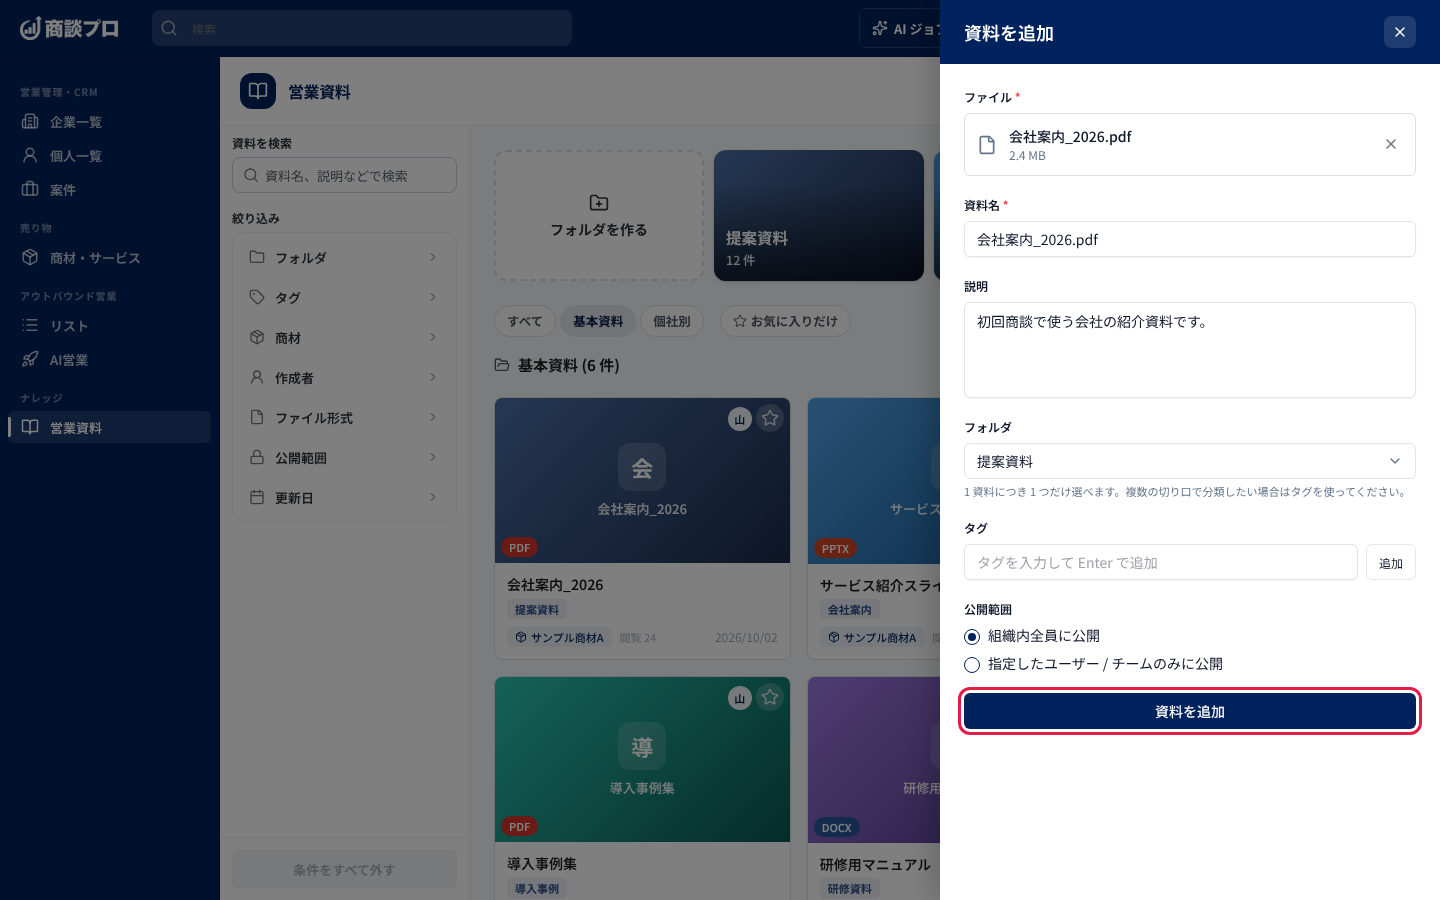Expand the 作成者 filter
The width and height of the screenshot is (1440, 900).
click(344, 377)
